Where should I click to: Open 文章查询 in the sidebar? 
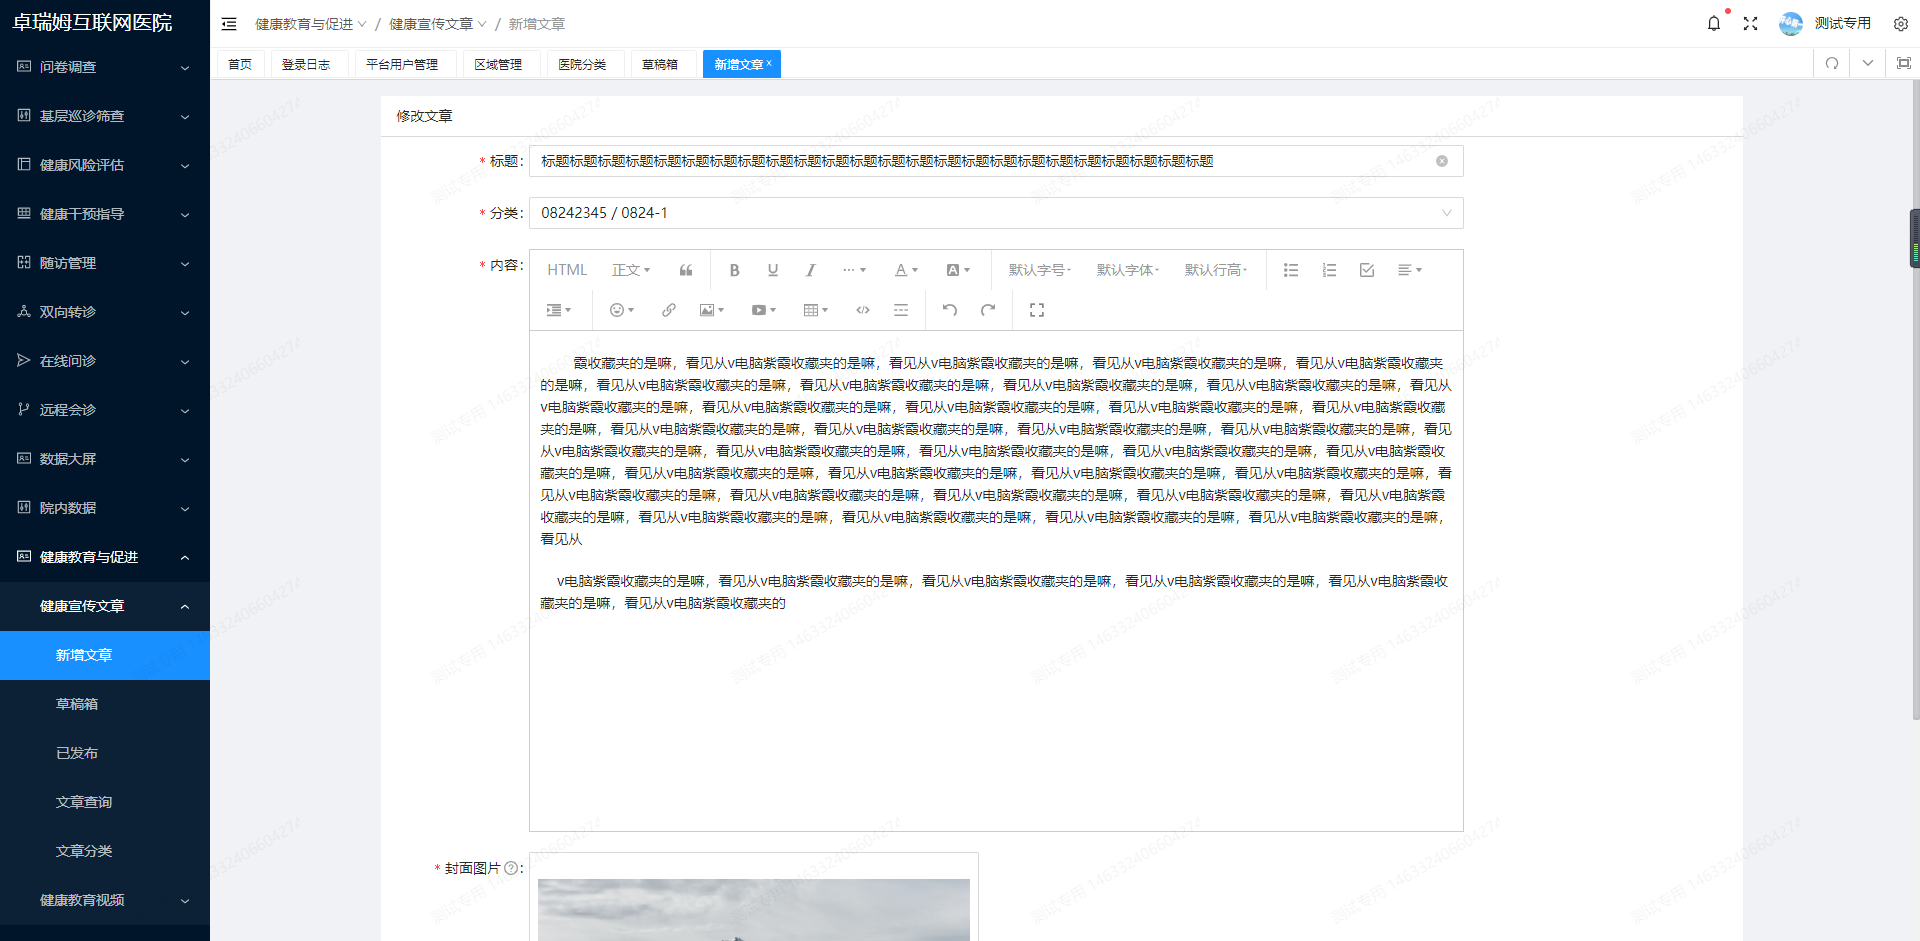pos(105,802)
